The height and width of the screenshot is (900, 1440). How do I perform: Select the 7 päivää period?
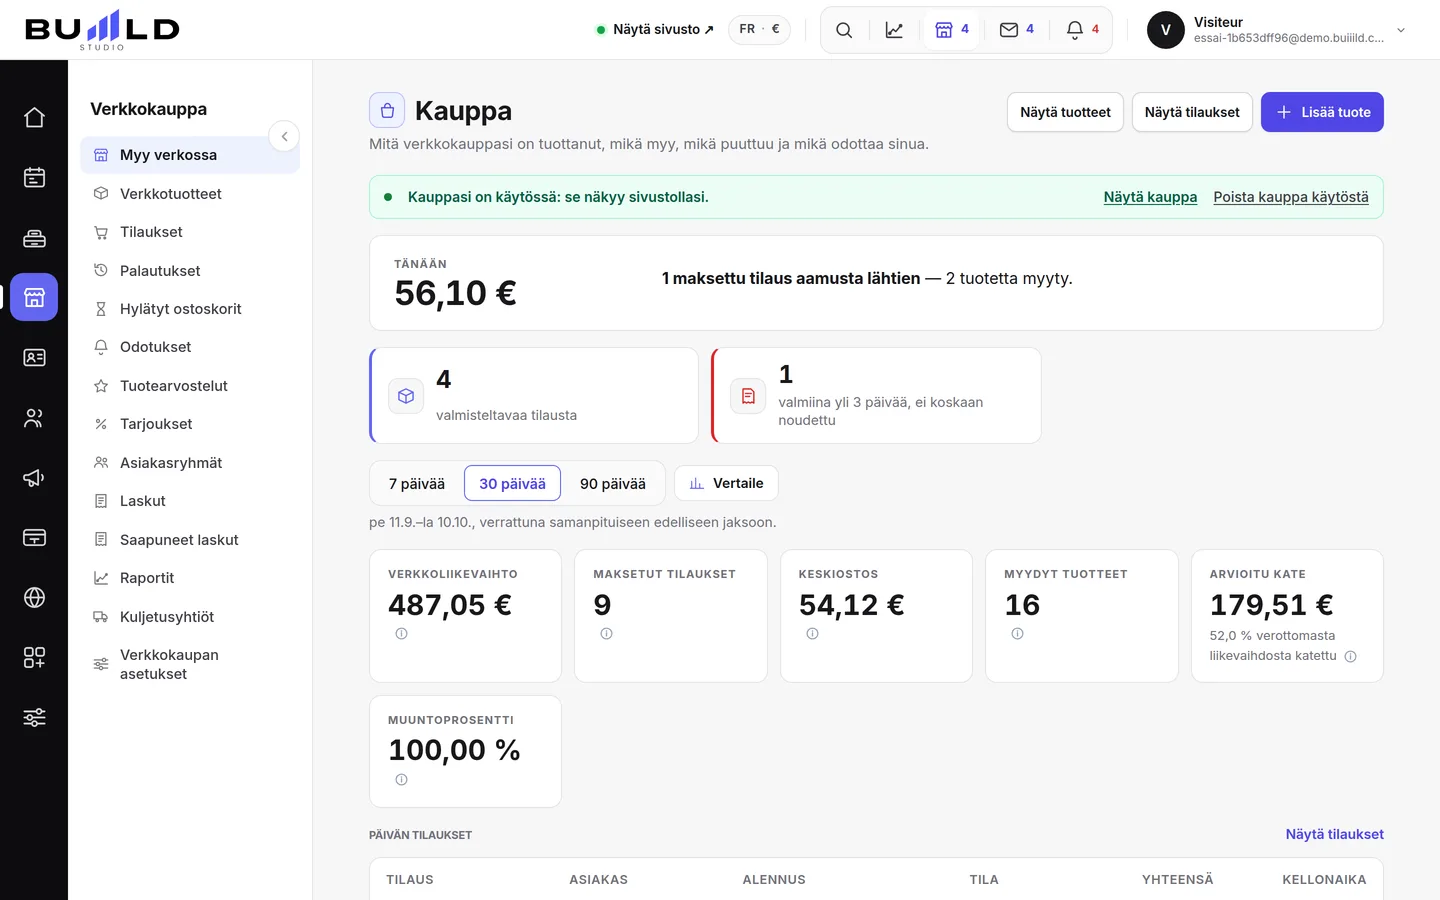click(x=417, y=483)
